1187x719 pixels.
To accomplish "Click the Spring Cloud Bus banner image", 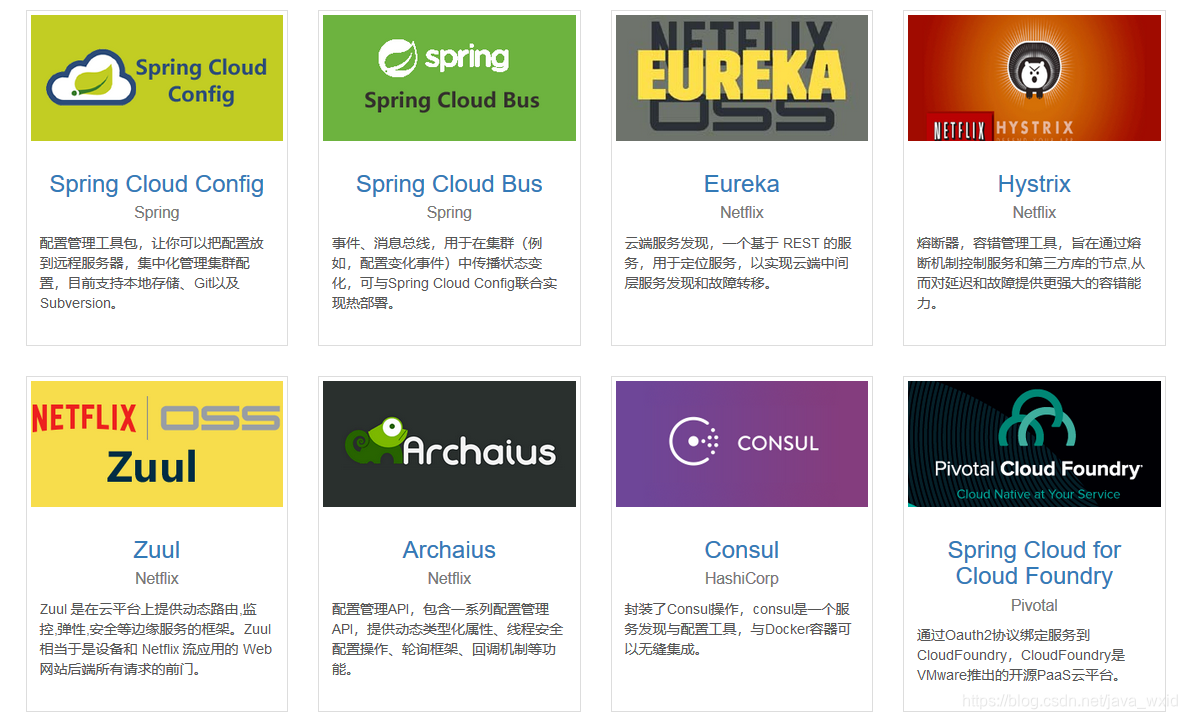I will [449, 78].
